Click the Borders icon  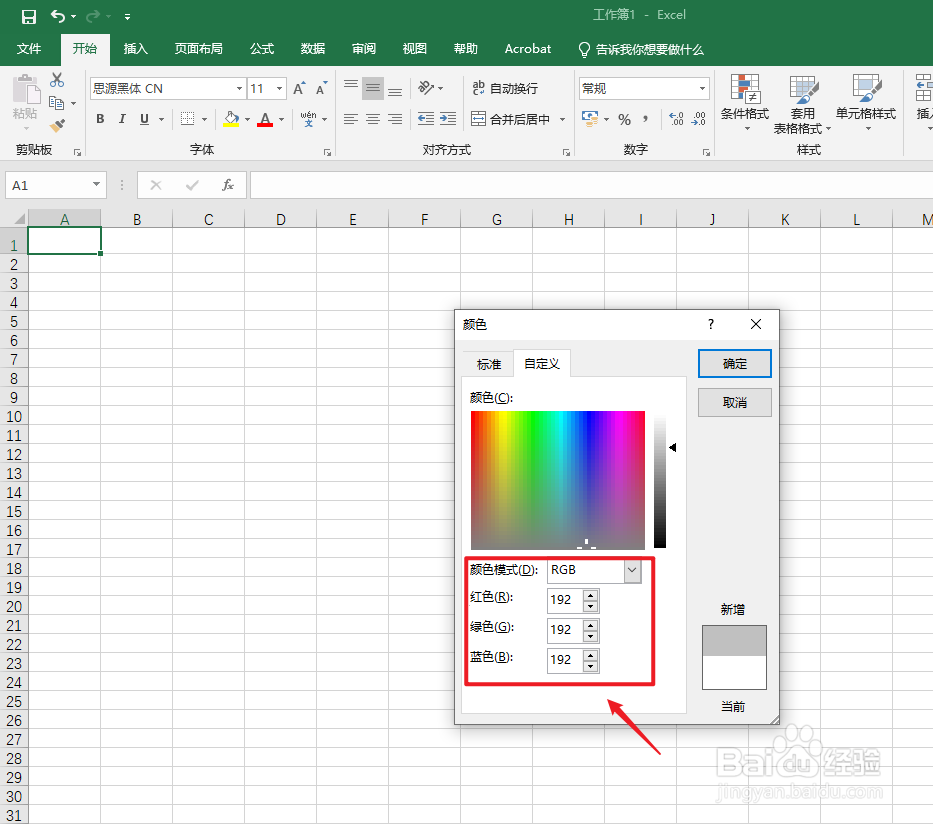point(187,119)
